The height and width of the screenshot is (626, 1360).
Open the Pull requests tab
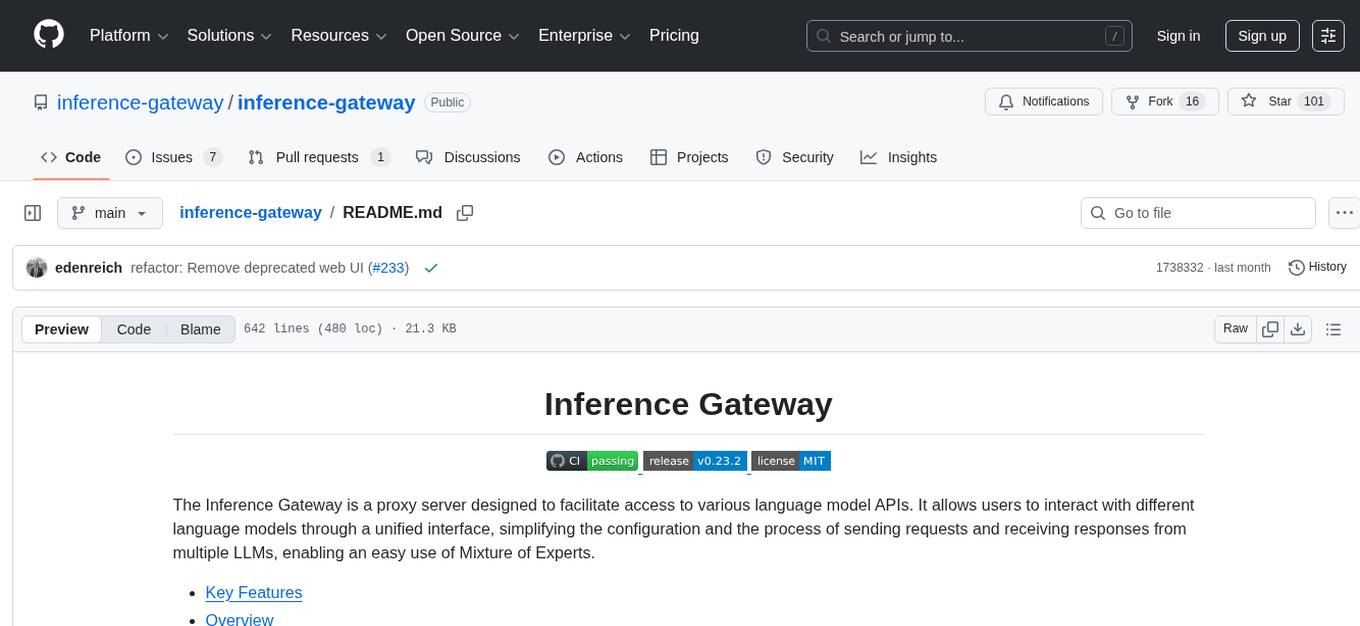click(317, 157)
